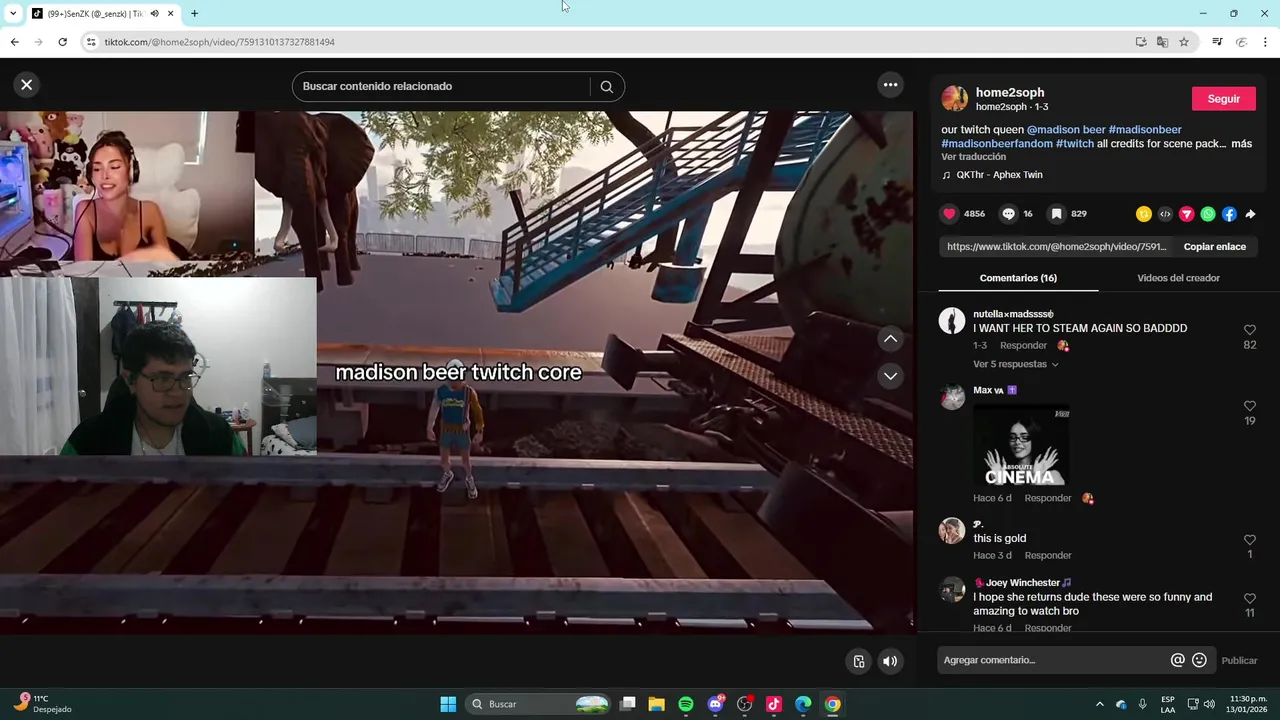Screen dimensions: 1280x720
Task: Expand video description with 'más'
Action: 1241,144
